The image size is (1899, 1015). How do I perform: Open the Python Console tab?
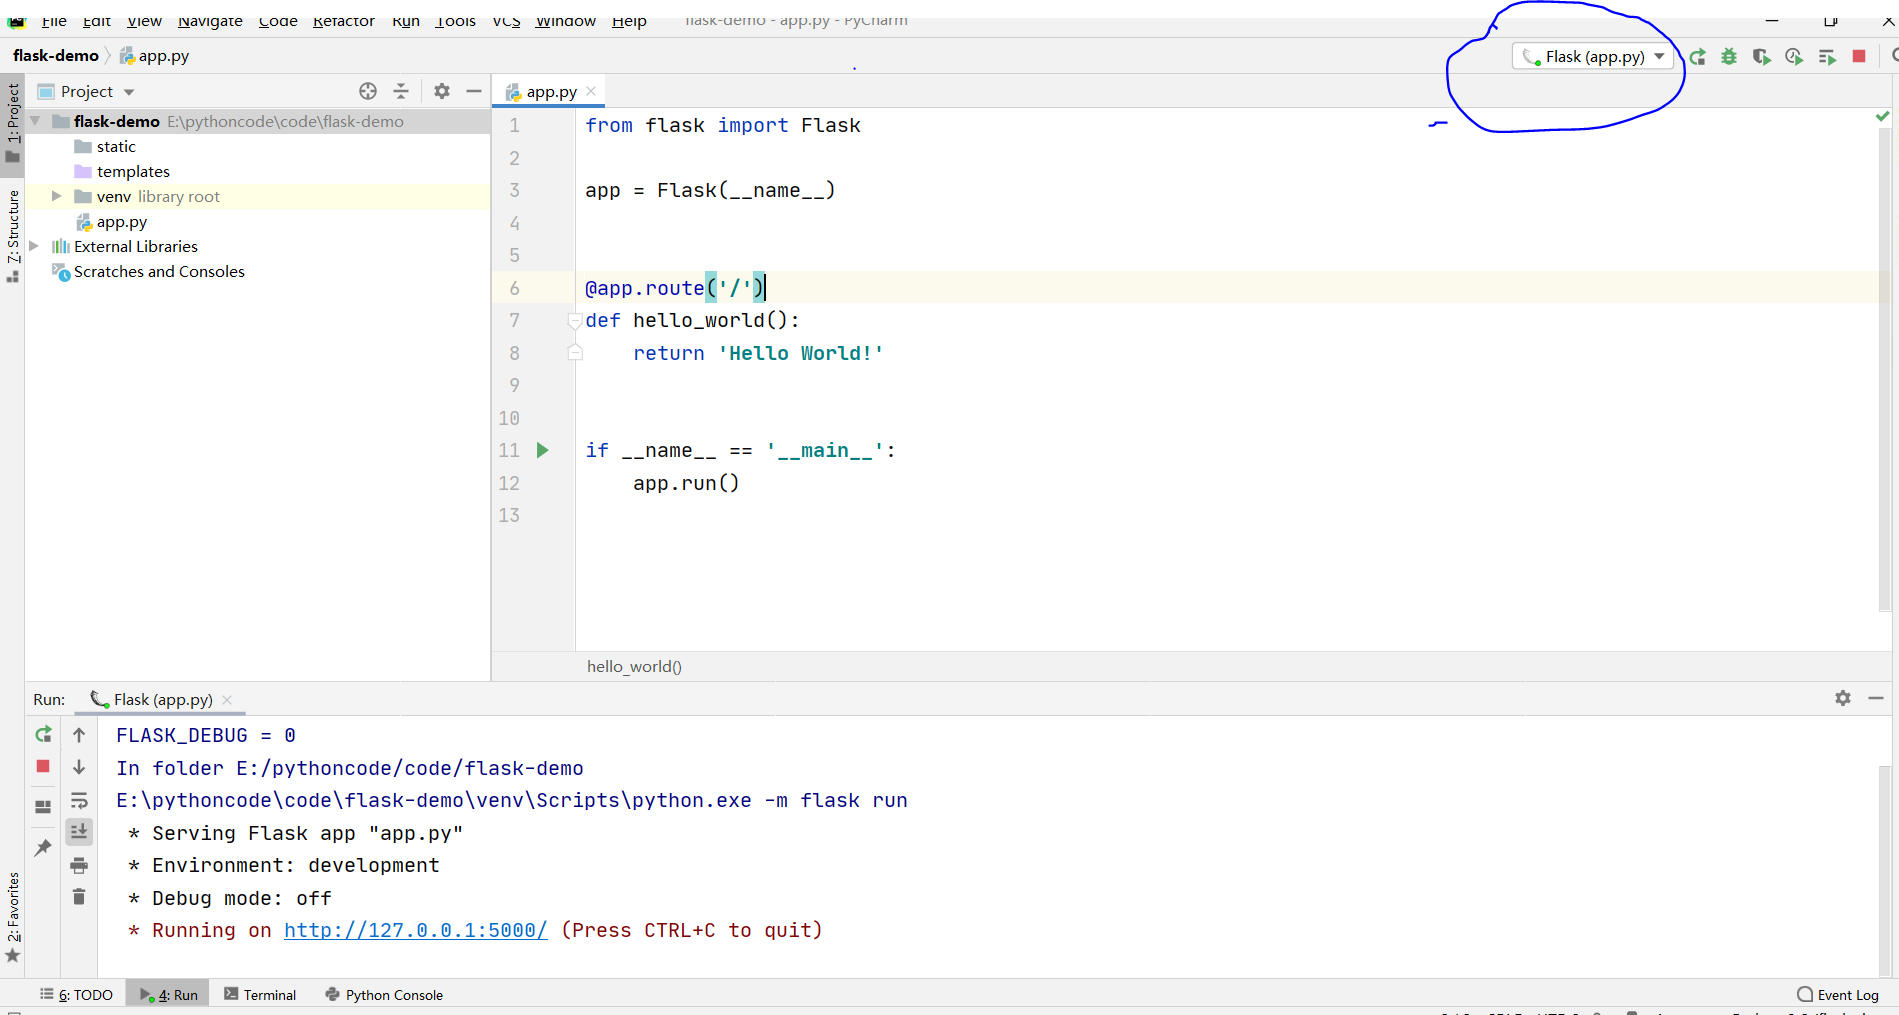(384, 995)
